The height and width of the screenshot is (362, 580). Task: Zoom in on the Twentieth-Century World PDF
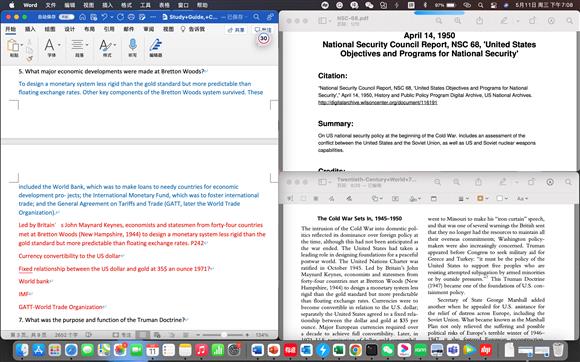tap(457, 182)
